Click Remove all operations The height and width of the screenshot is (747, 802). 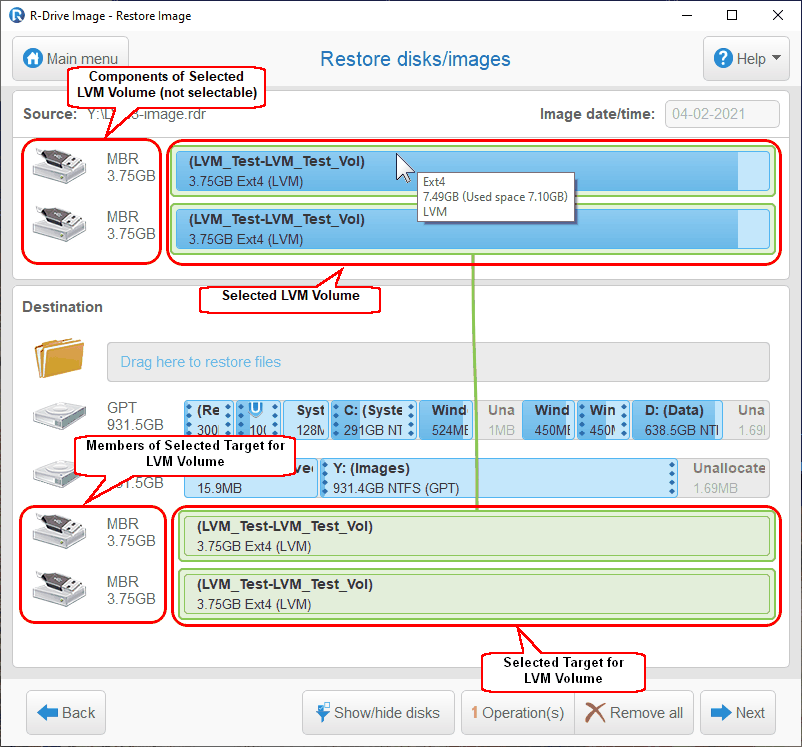point(634,712)
